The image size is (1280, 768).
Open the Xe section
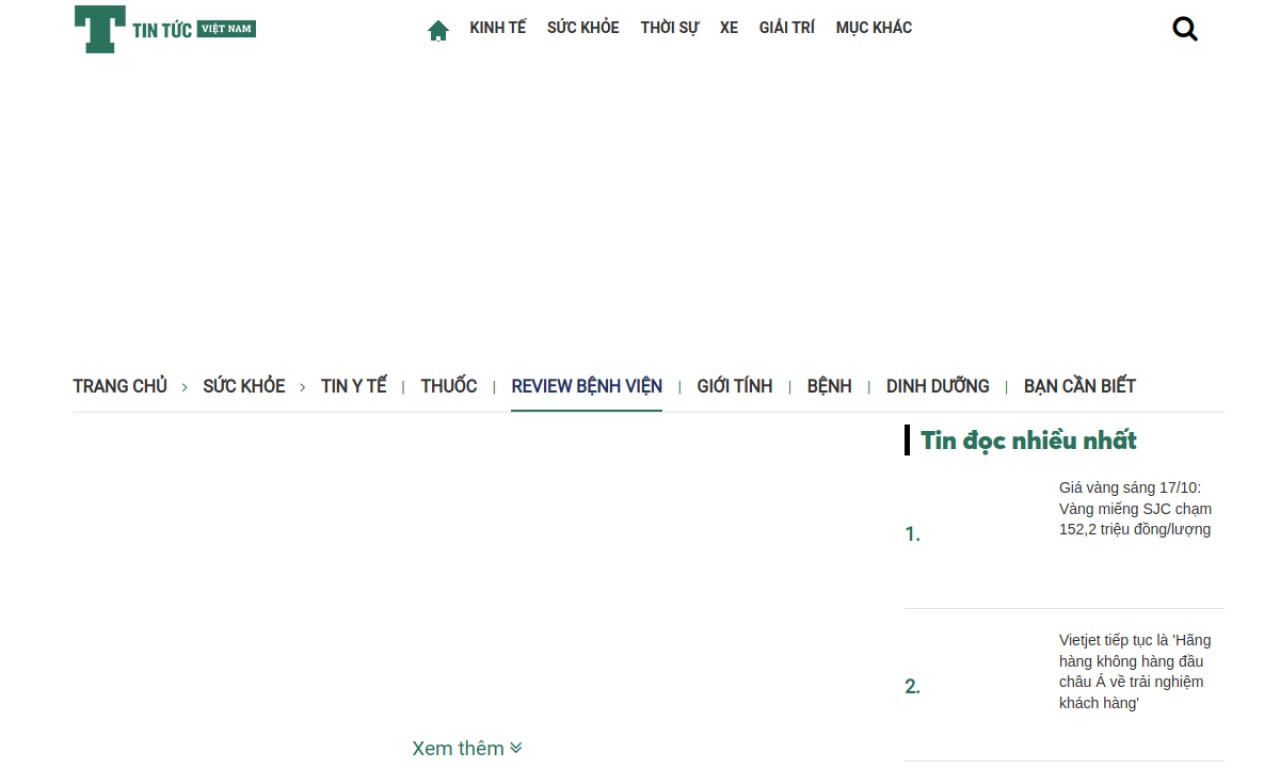[729, 28]
